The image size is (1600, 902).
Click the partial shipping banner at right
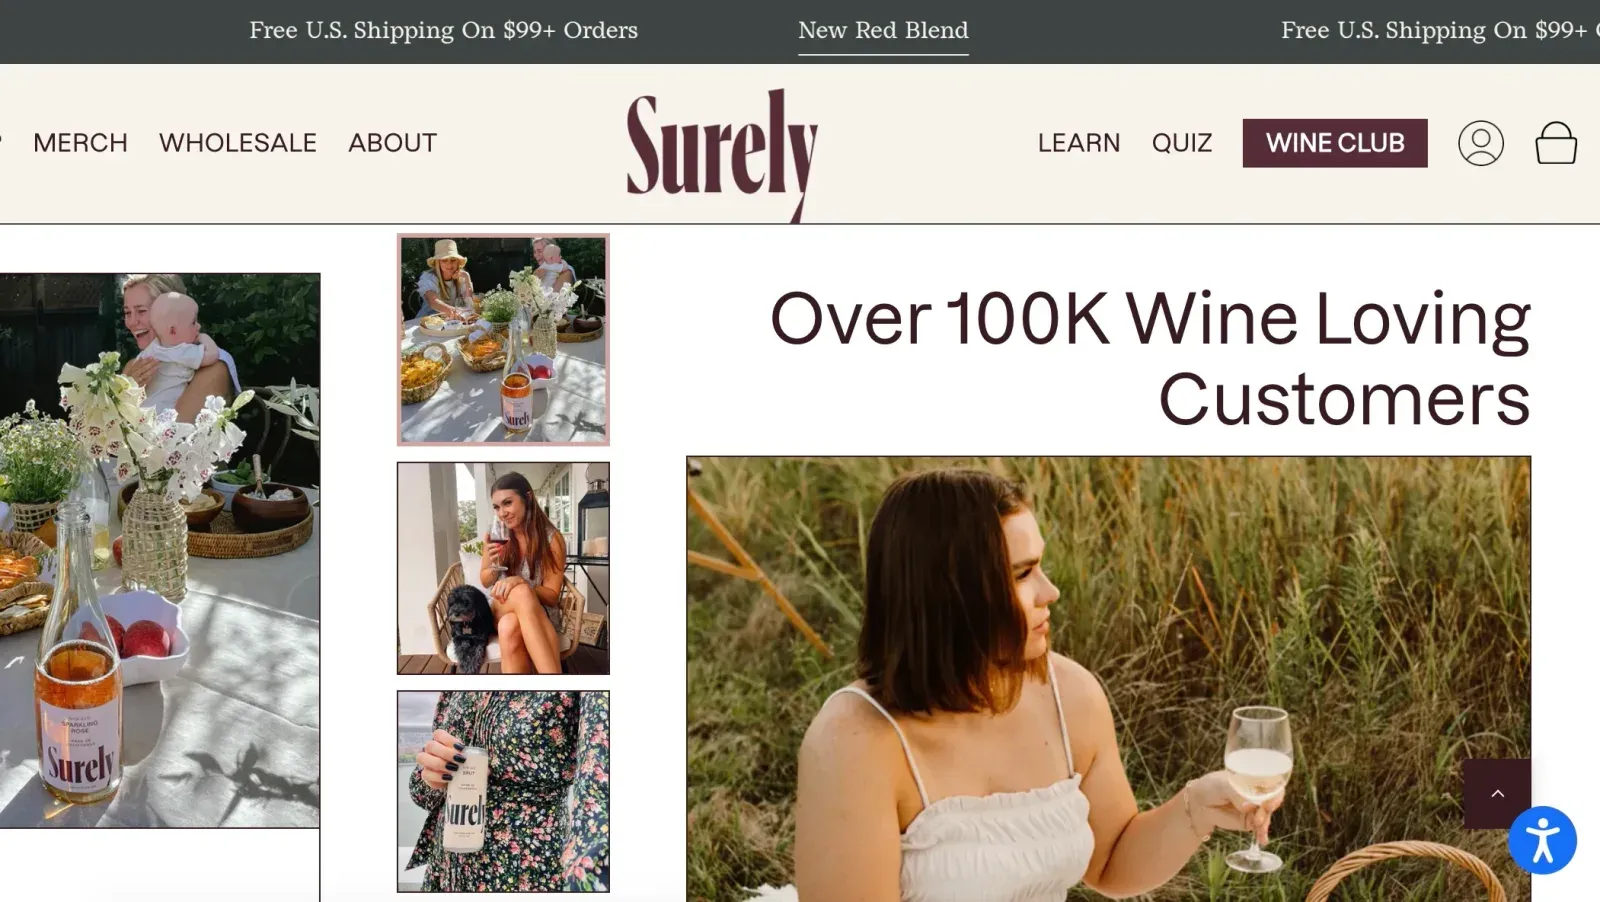(1440, 31)
